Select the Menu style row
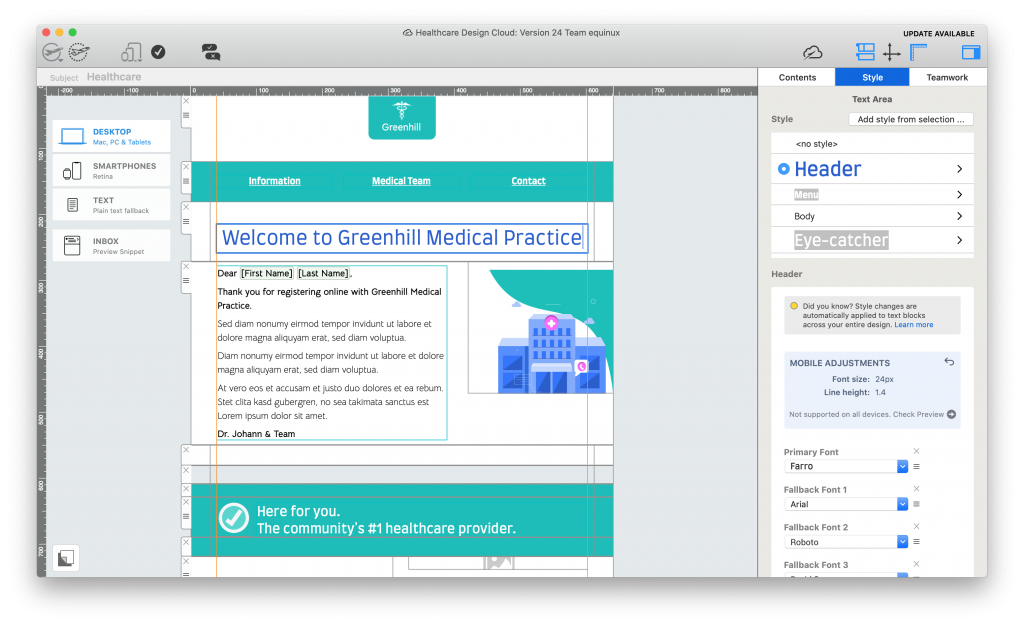 [x=872, y=195]
